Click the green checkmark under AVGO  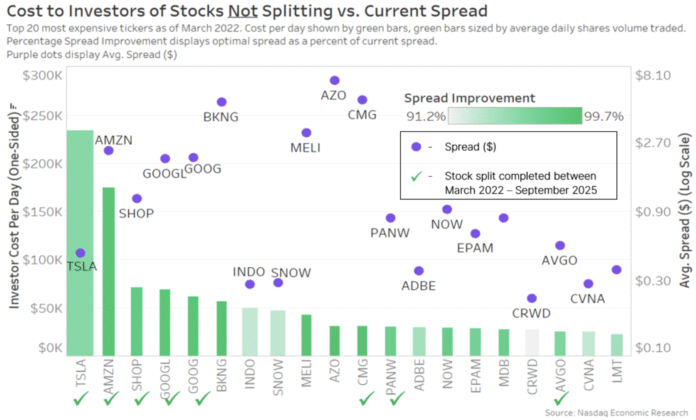(x=560, y=398)
